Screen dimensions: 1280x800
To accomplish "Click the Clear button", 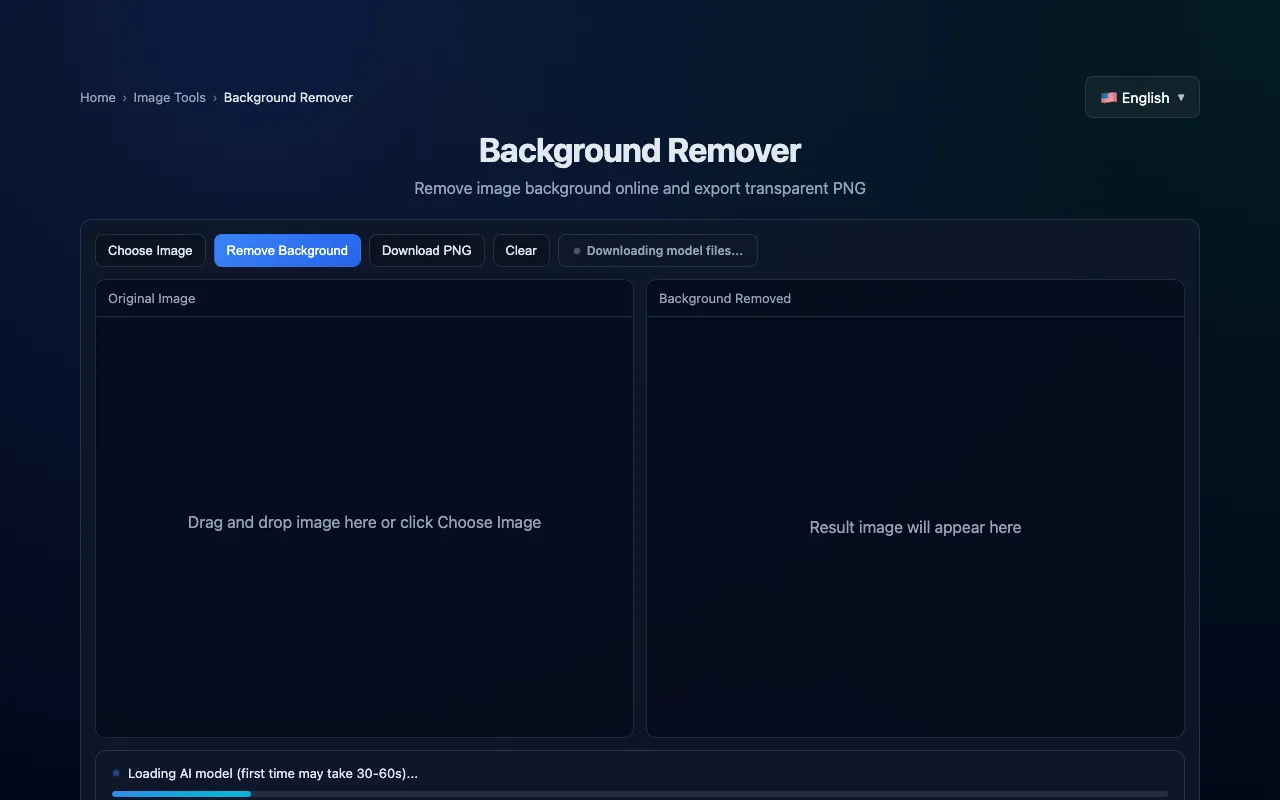I will click(521, 251).
